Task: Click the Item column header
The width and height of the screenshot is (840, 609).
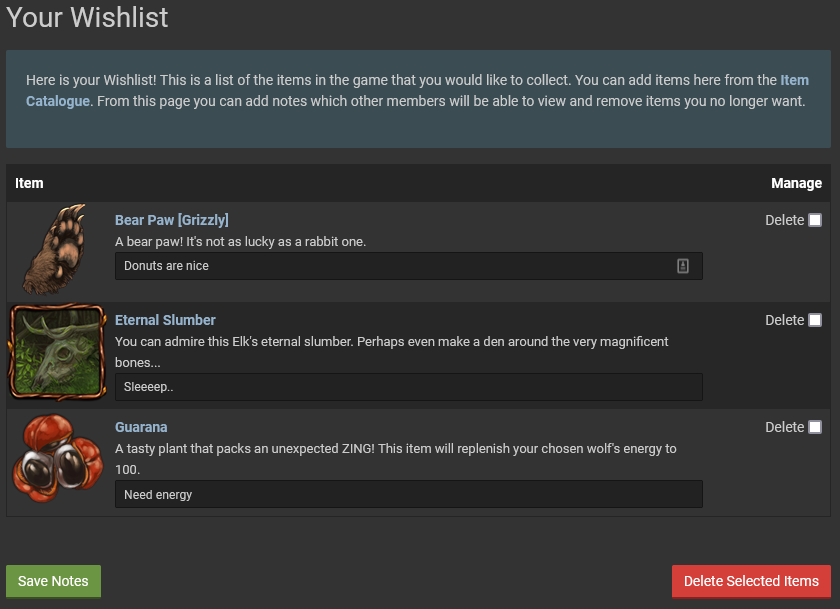Action: 29,183
